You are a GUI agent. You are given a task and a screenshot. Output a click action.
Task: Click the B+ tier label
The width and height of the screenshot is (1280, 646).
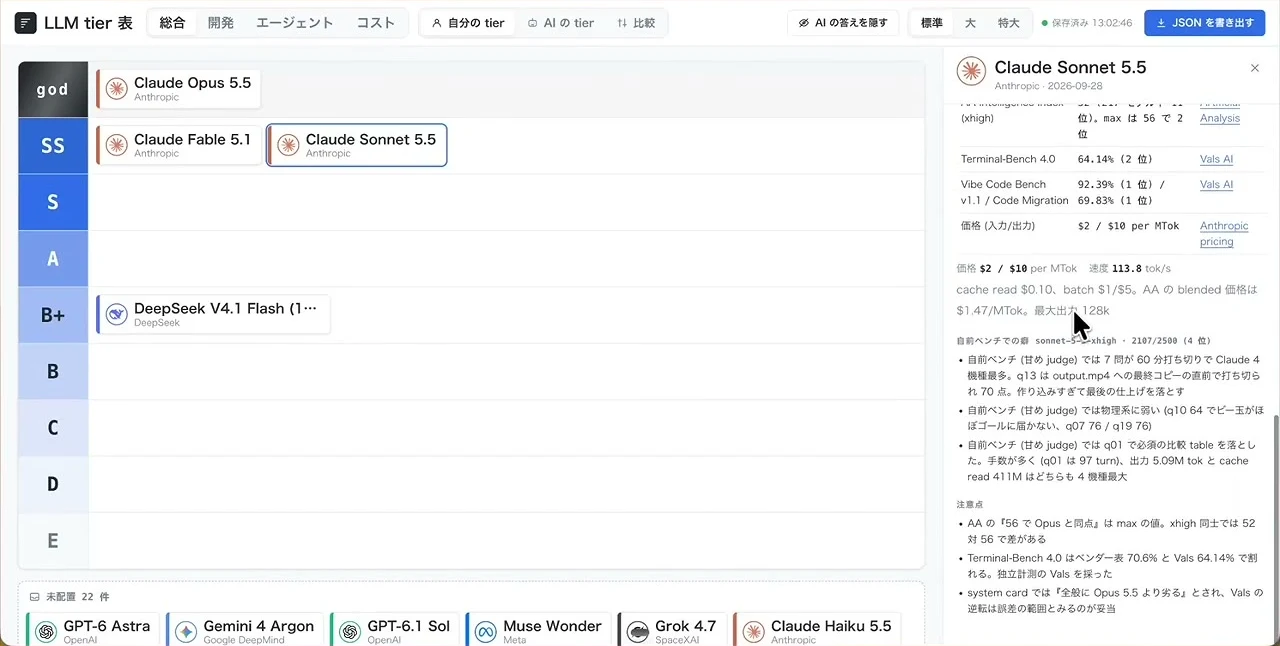53,315
